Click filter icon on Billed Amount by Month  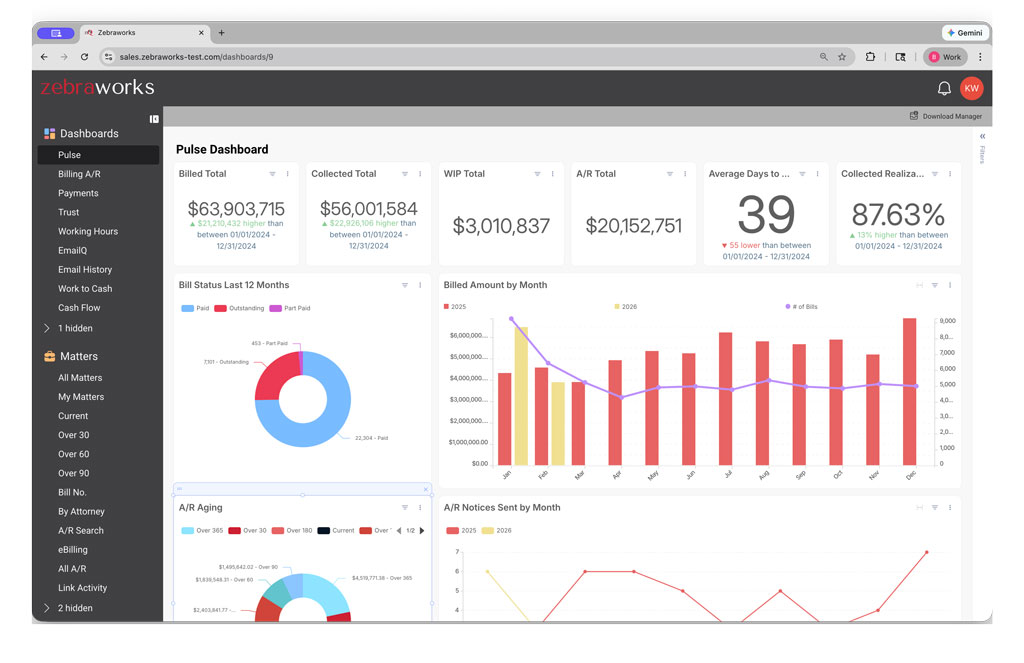coord(934,285)
